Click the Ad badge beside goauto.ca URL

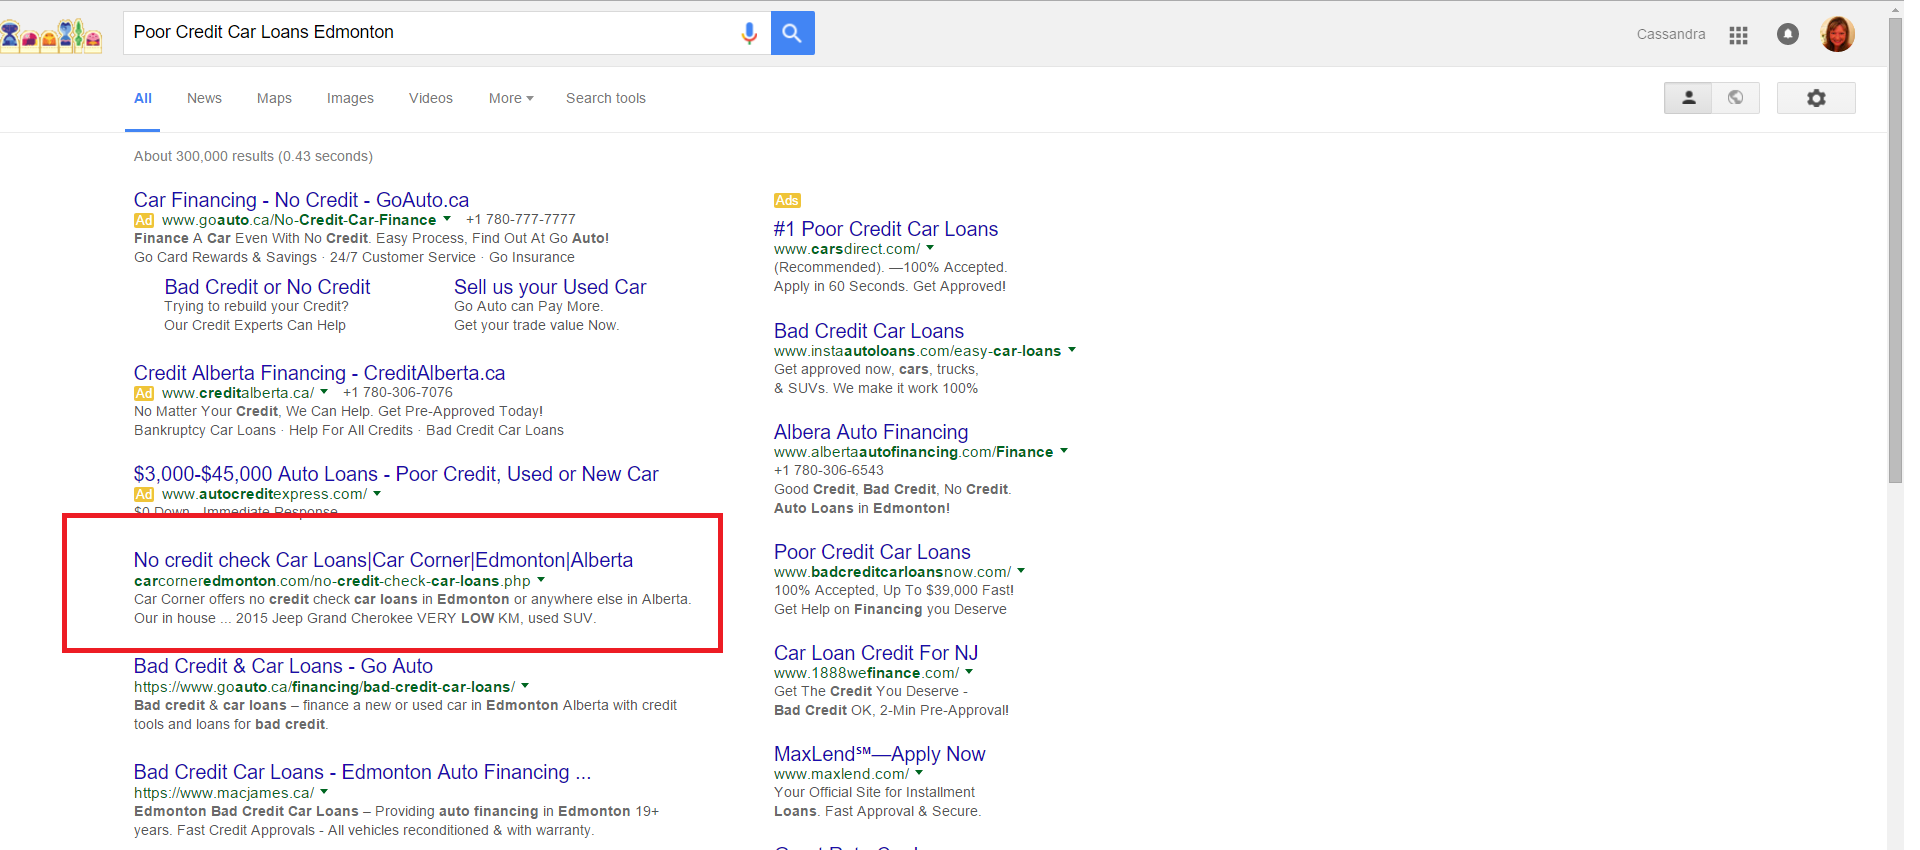(144, 220)
